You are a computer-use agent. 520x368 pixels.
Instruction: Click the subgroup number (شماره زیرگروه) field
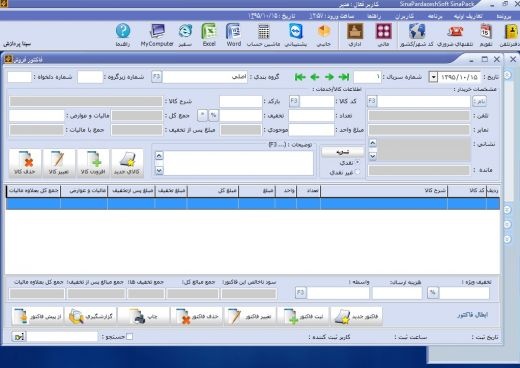(90, 77)
